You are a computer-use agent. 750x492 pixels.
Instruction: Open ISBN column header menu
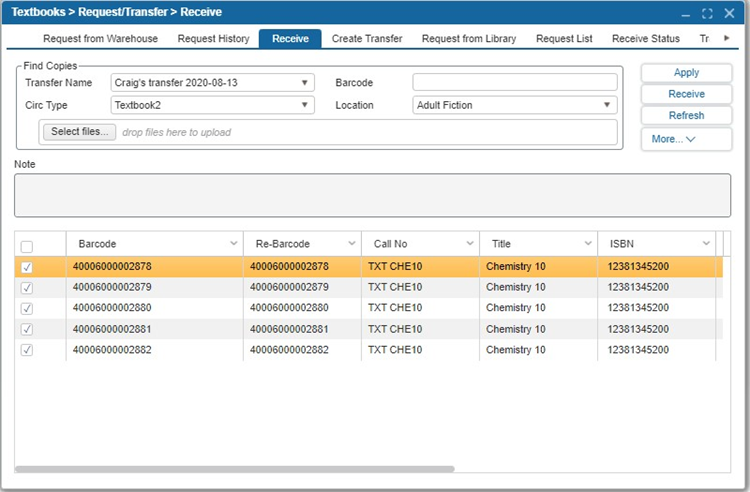coord(706,243)
